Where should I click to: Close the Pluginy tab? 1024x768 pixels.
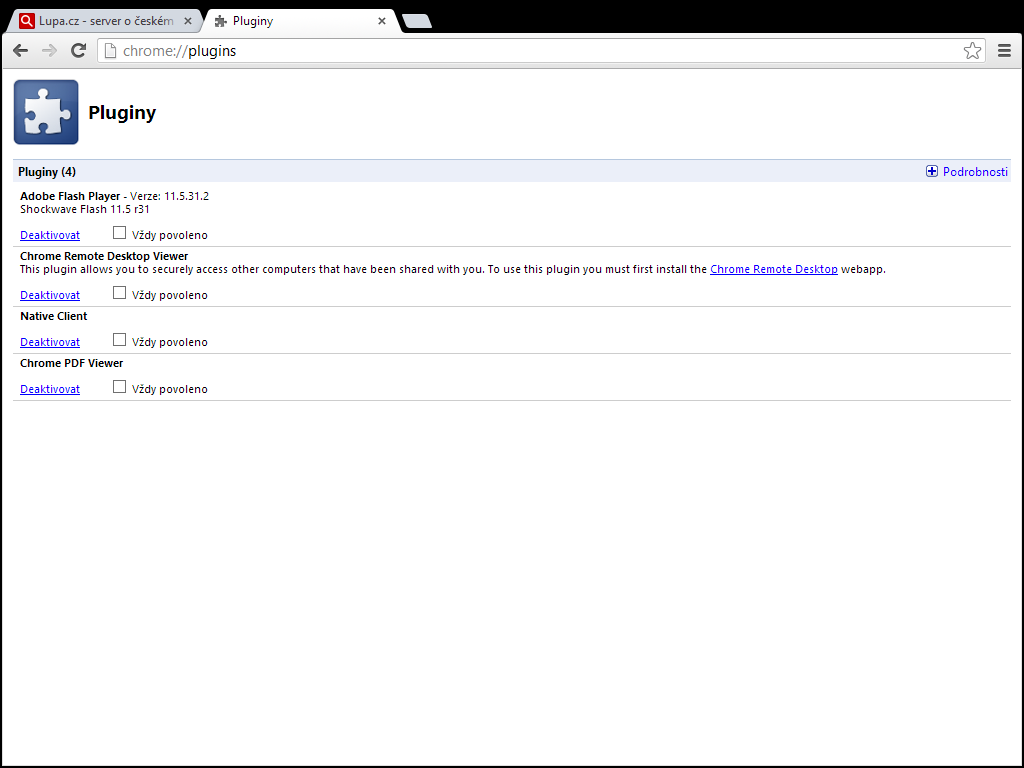tap(382, 21)
